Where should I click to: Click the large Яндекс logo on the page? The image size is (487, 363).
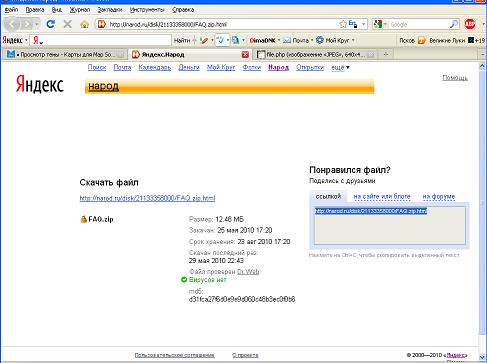pos(40,84)
